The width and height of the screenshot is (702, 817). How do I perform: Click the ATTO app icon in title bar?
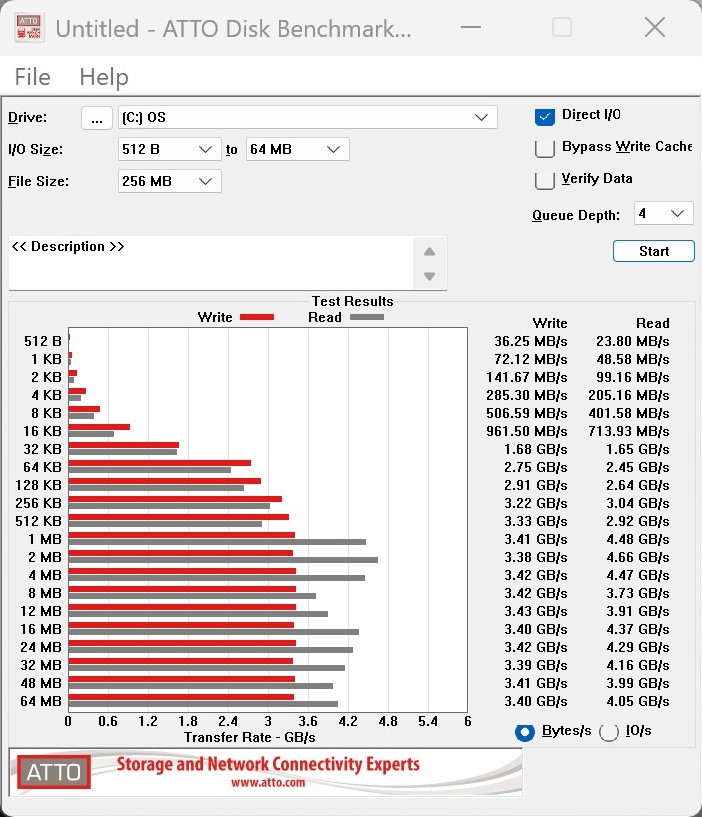click(29, 28)
